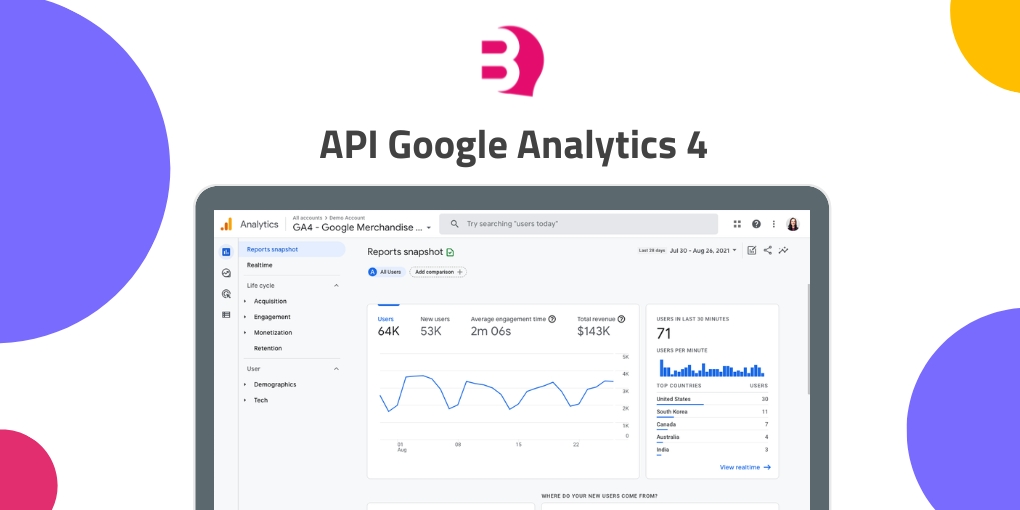The image size is (1020, 510).
Task: Click the 71 users in last 30 minutes value
Action: tap(664, 334)
